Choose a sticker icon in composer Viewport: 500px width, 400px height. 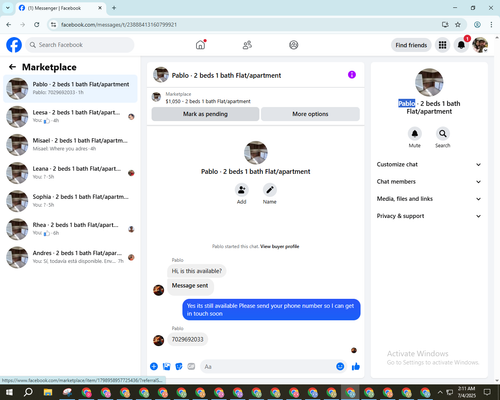click(x=179, y=367)
